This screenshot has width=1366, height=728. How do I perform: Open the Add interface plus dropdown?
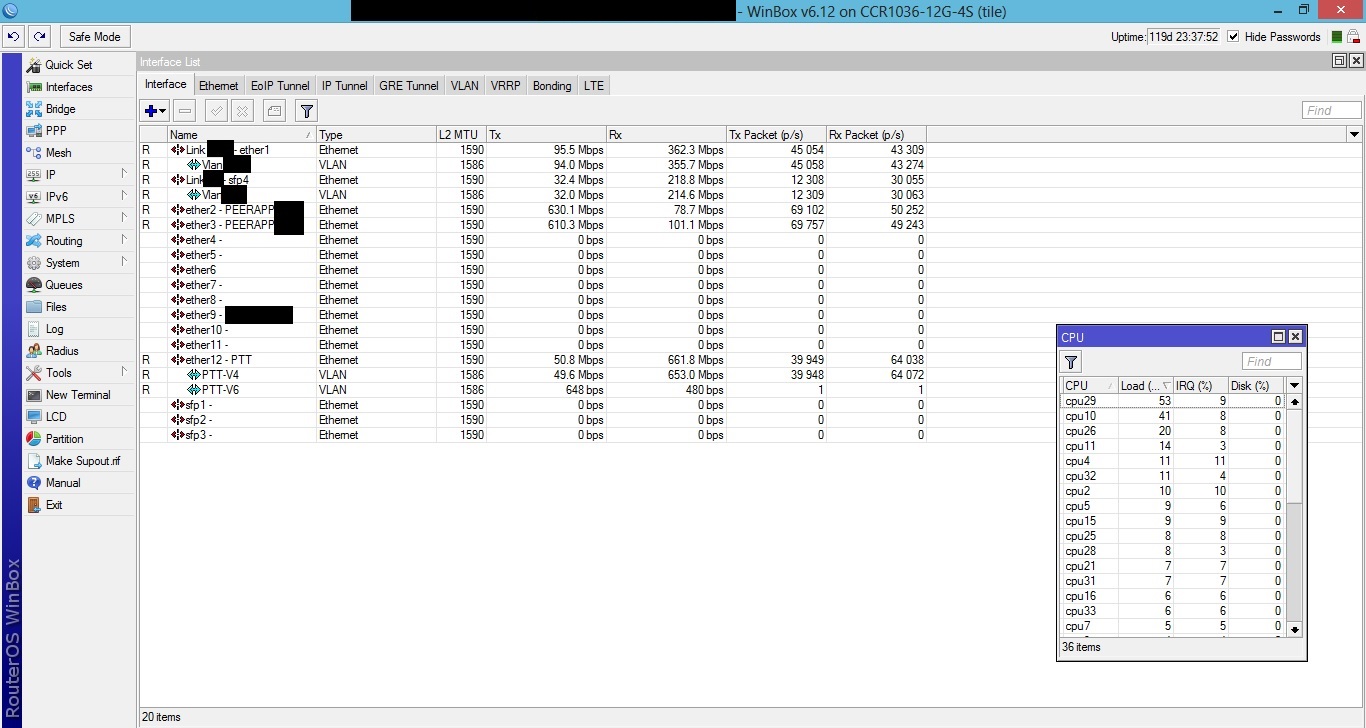tap(155, 111)
